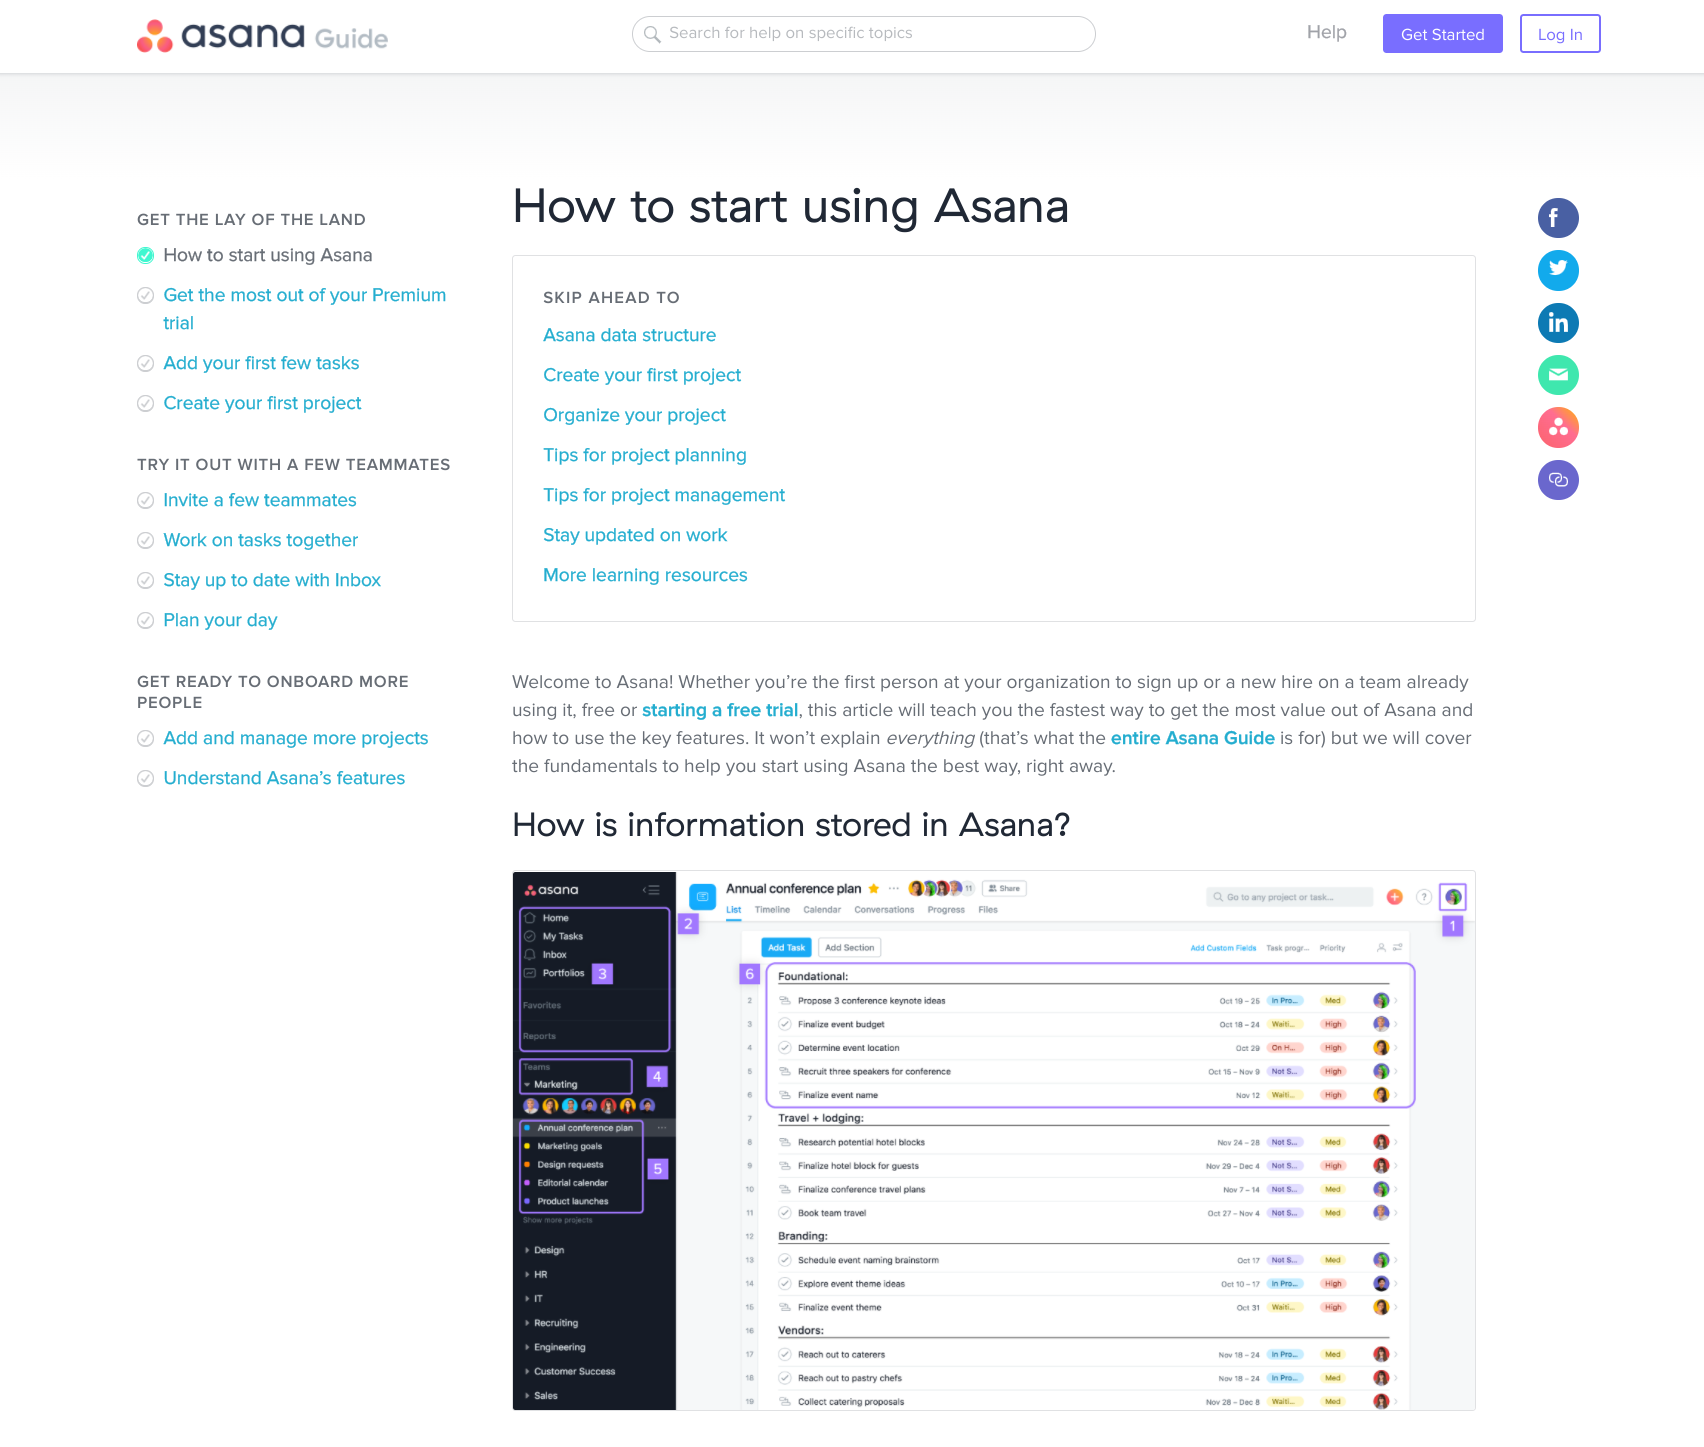Skip ahead to Asana data structure
The height and width of the screenshot is (1447, 1704).
click(629, 335)
